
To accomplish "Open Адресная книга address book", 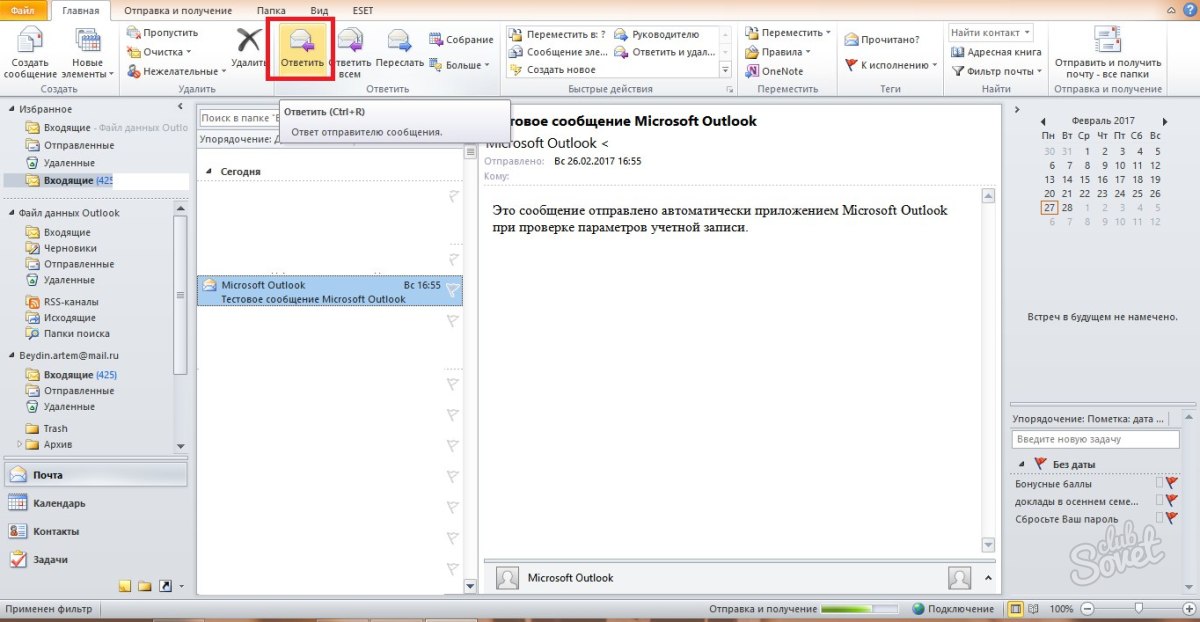I will pyautogui.click(x=997, y=52).
